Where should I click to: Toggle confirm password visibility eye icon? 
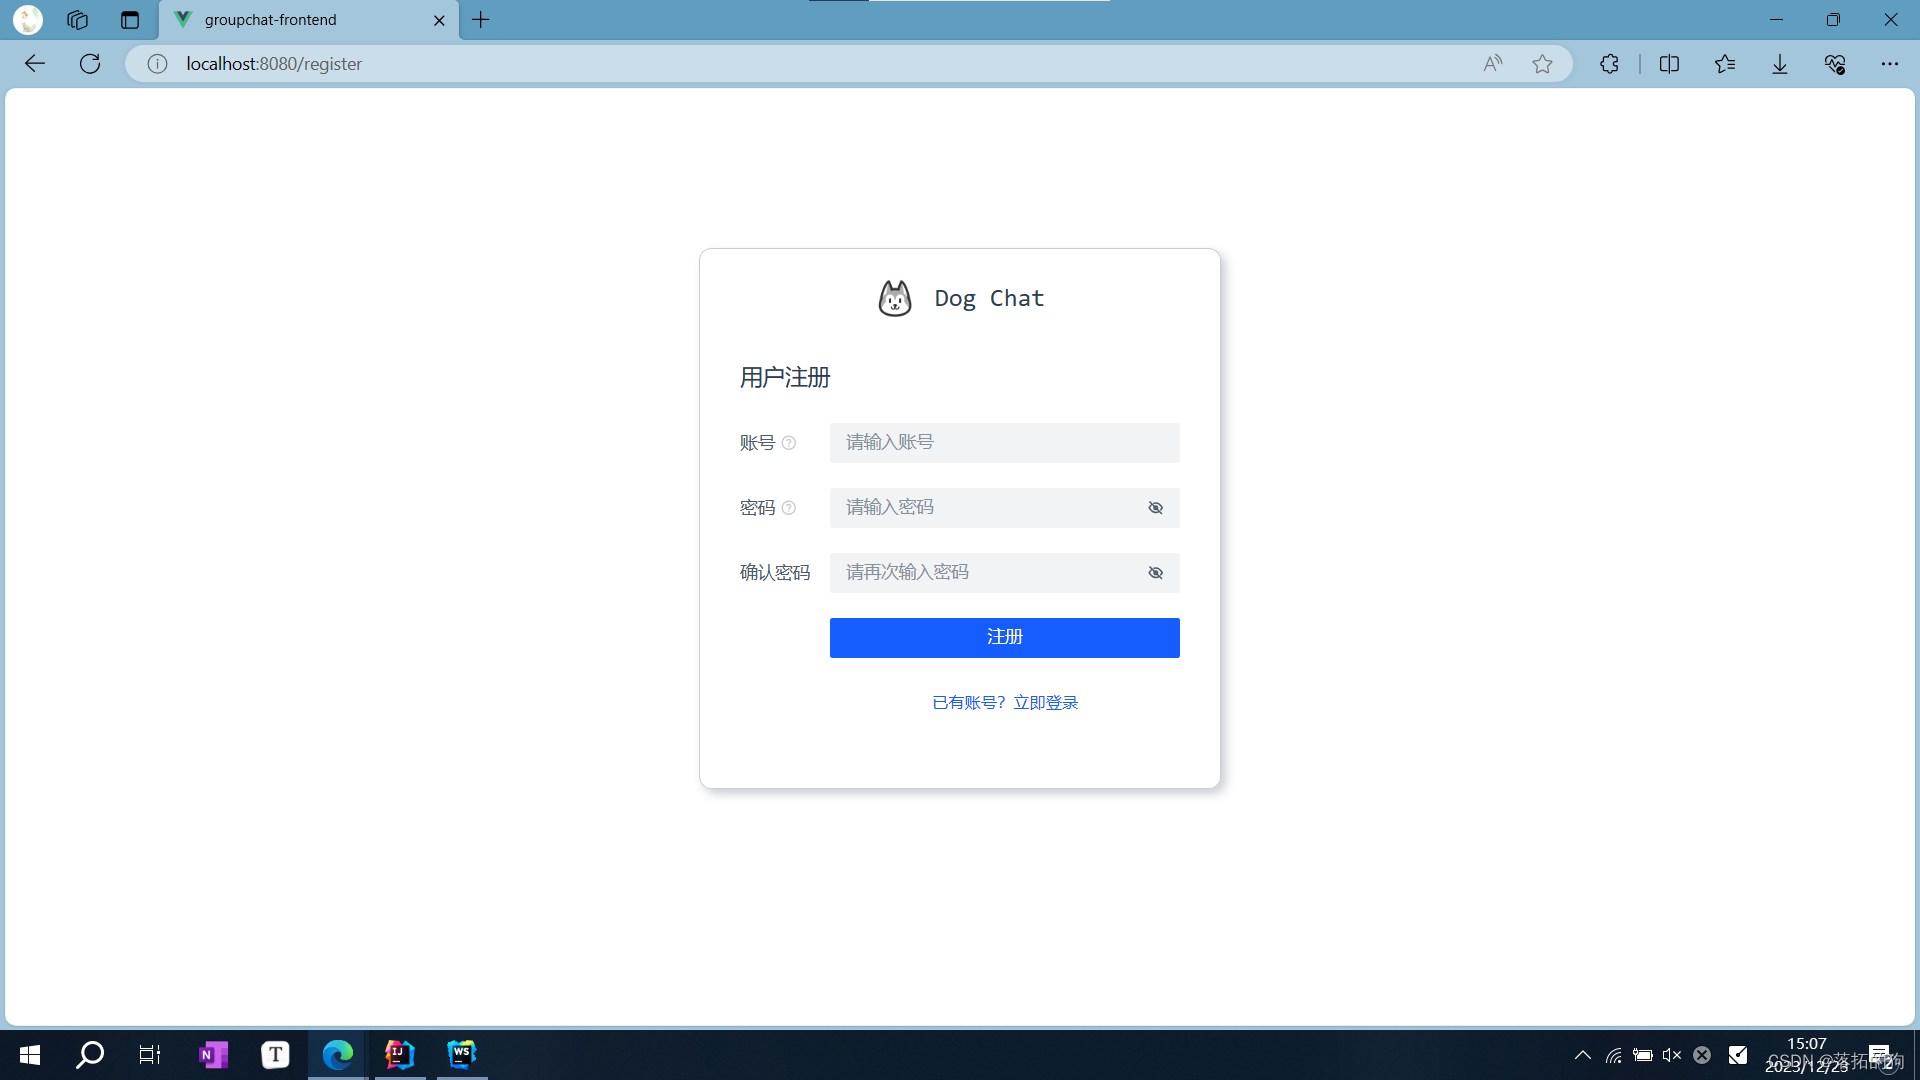click(x=1155, y=573)
